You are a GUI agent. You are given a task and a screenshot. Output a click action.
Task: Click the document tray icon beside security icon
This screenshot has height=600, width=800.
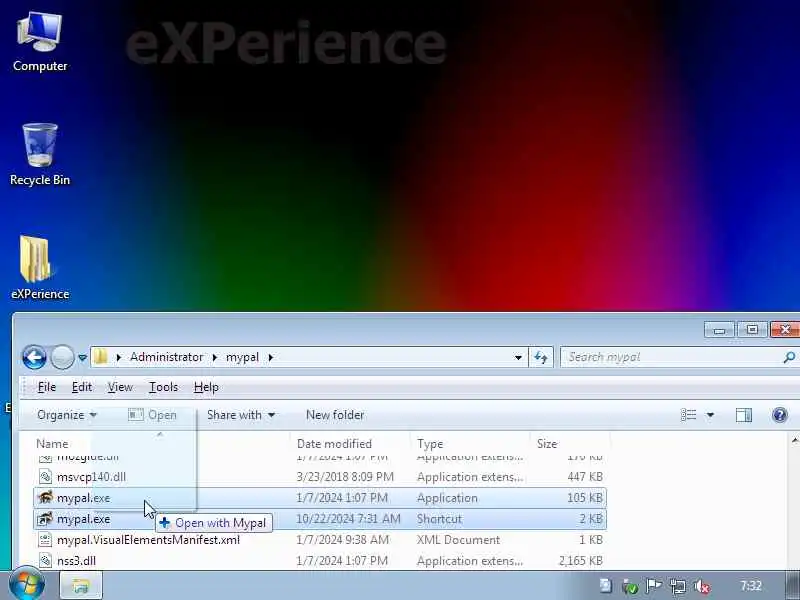coord(606,586)
